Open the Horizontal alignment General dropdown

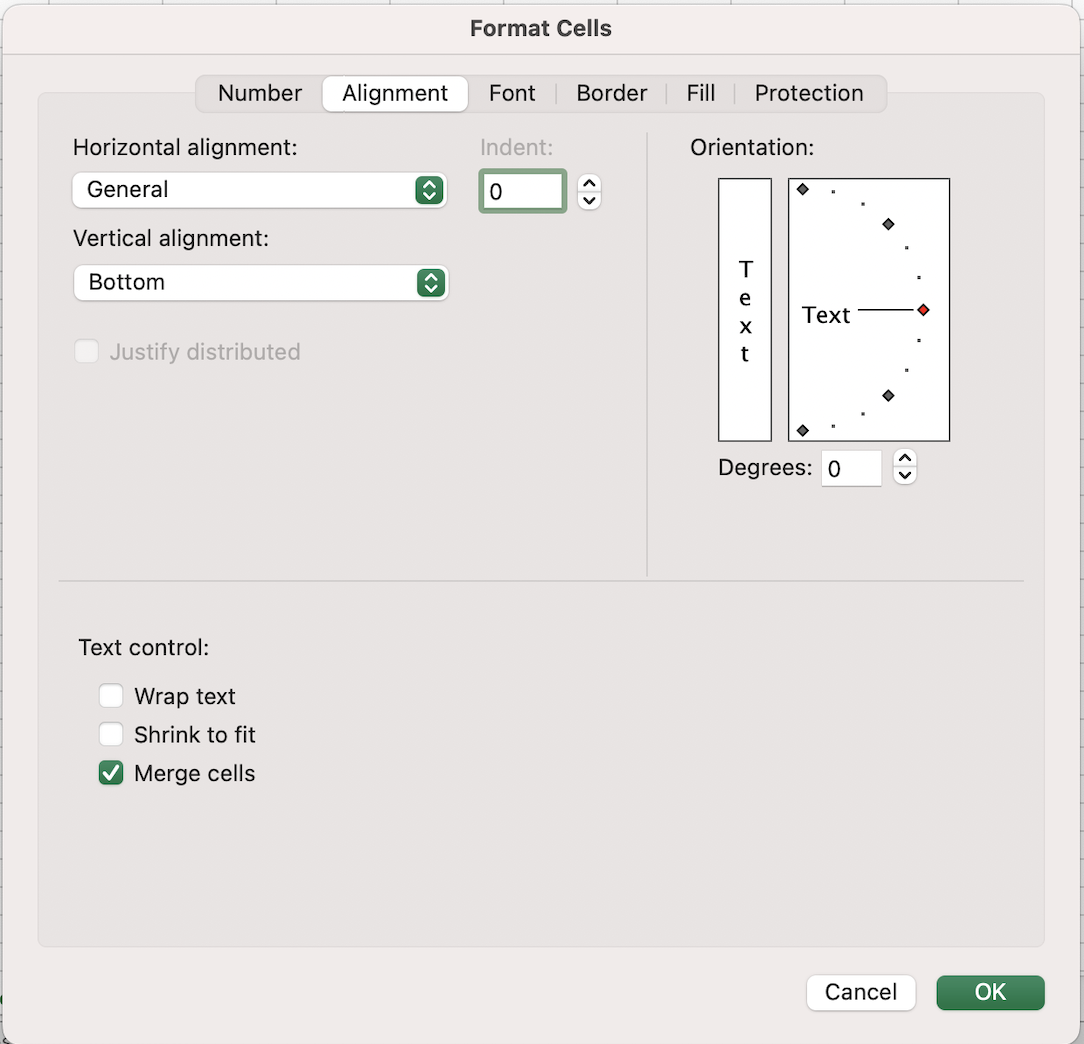[x=259, y=189]
